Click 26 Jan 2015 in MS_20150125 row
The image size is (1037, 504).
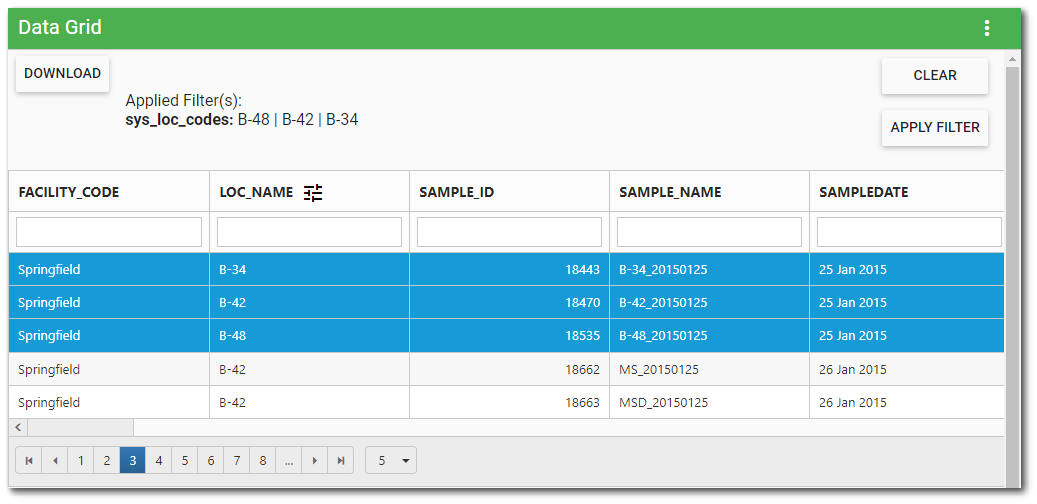pos(853,369)
